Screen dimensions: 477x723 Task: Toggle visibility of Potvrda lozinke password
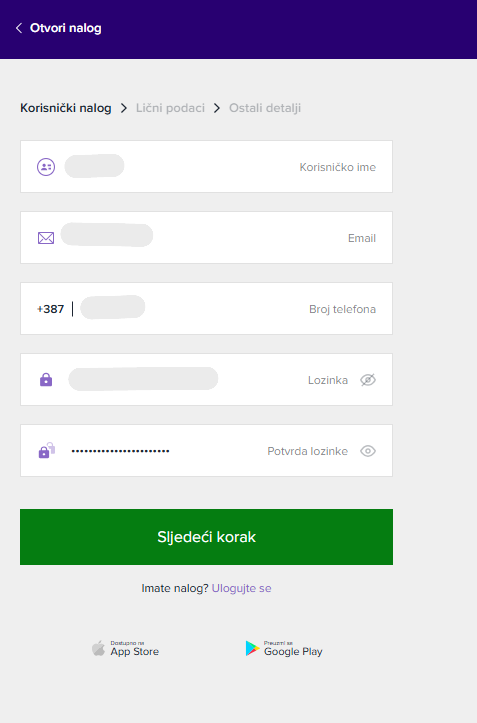[x=368, y=451]
